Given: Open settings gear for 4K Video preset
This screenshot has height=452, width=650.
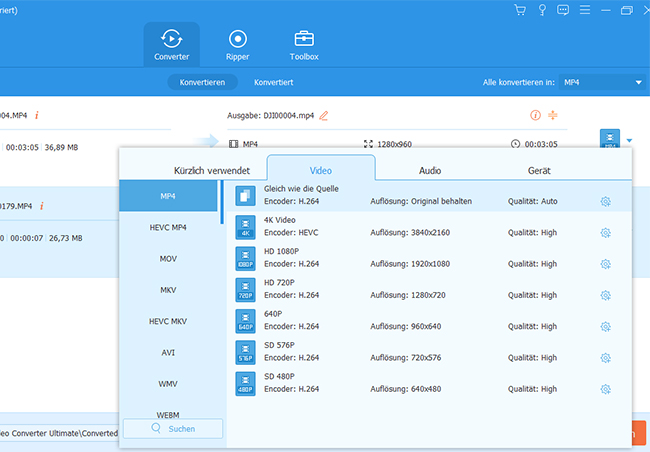Looking at the screenshot, I should [x=605, y=233].
